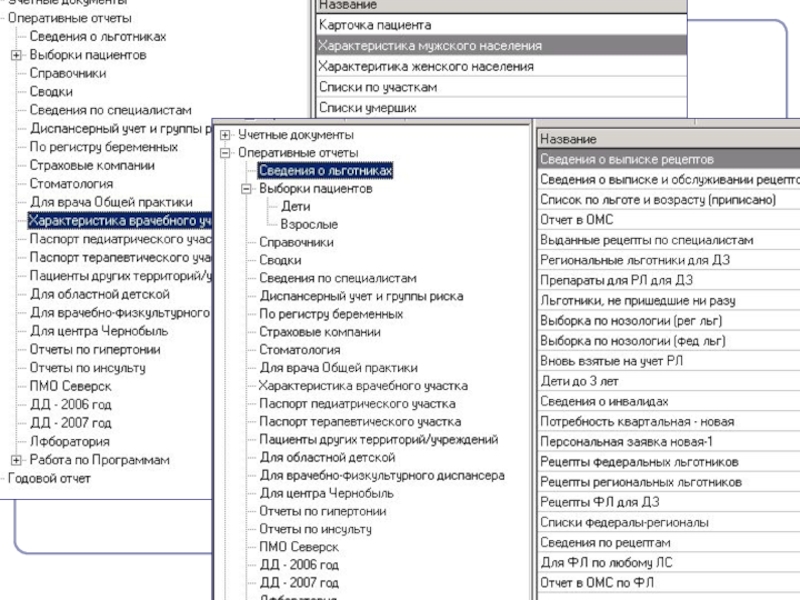Click the Название column header in back window list

[x=501, y=6]
